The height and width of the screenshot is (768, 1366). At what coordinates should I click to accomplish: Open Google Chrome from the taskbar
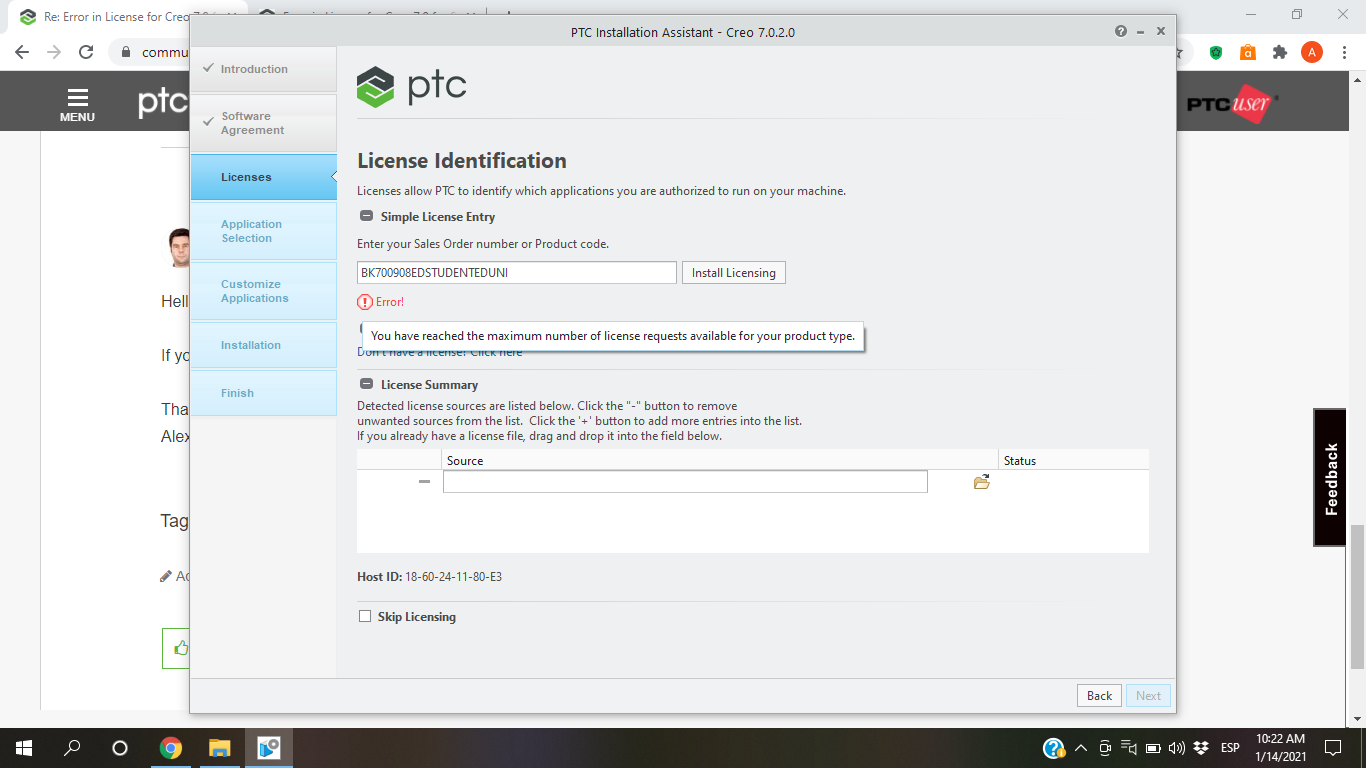[x=170, y=747]
